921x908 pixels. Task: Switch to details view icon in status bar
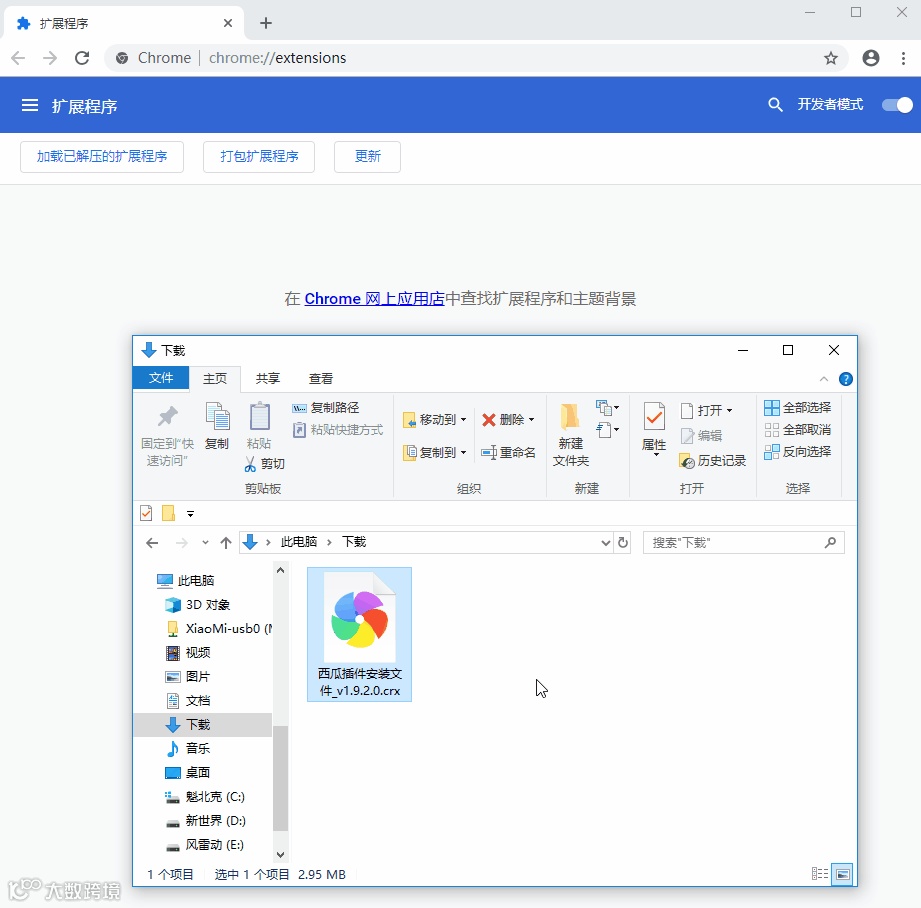(819, 875)
